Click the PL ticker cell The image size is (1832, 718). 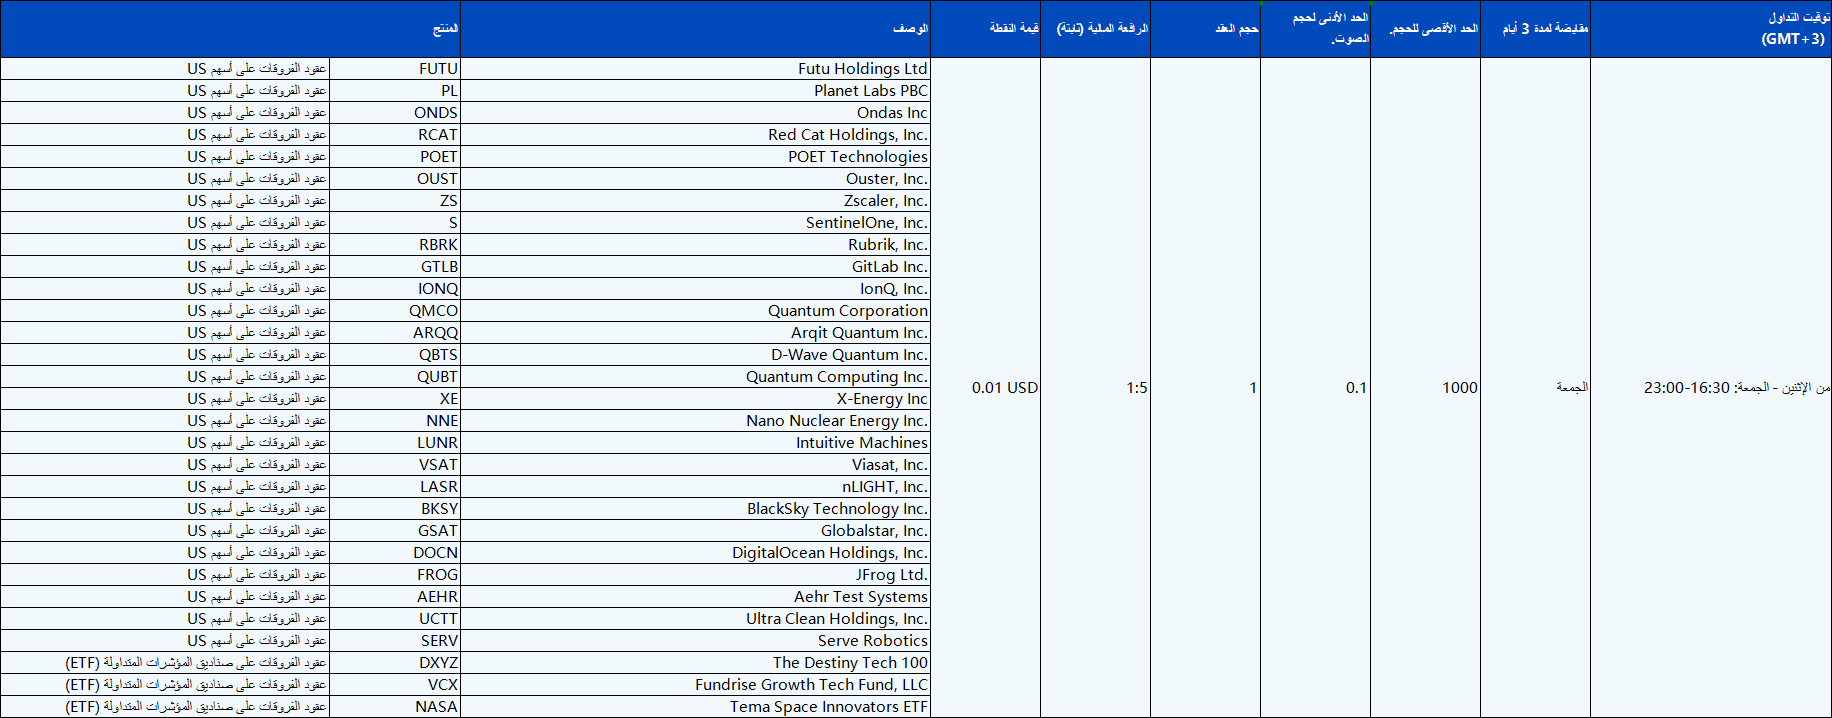coord(395,91)
